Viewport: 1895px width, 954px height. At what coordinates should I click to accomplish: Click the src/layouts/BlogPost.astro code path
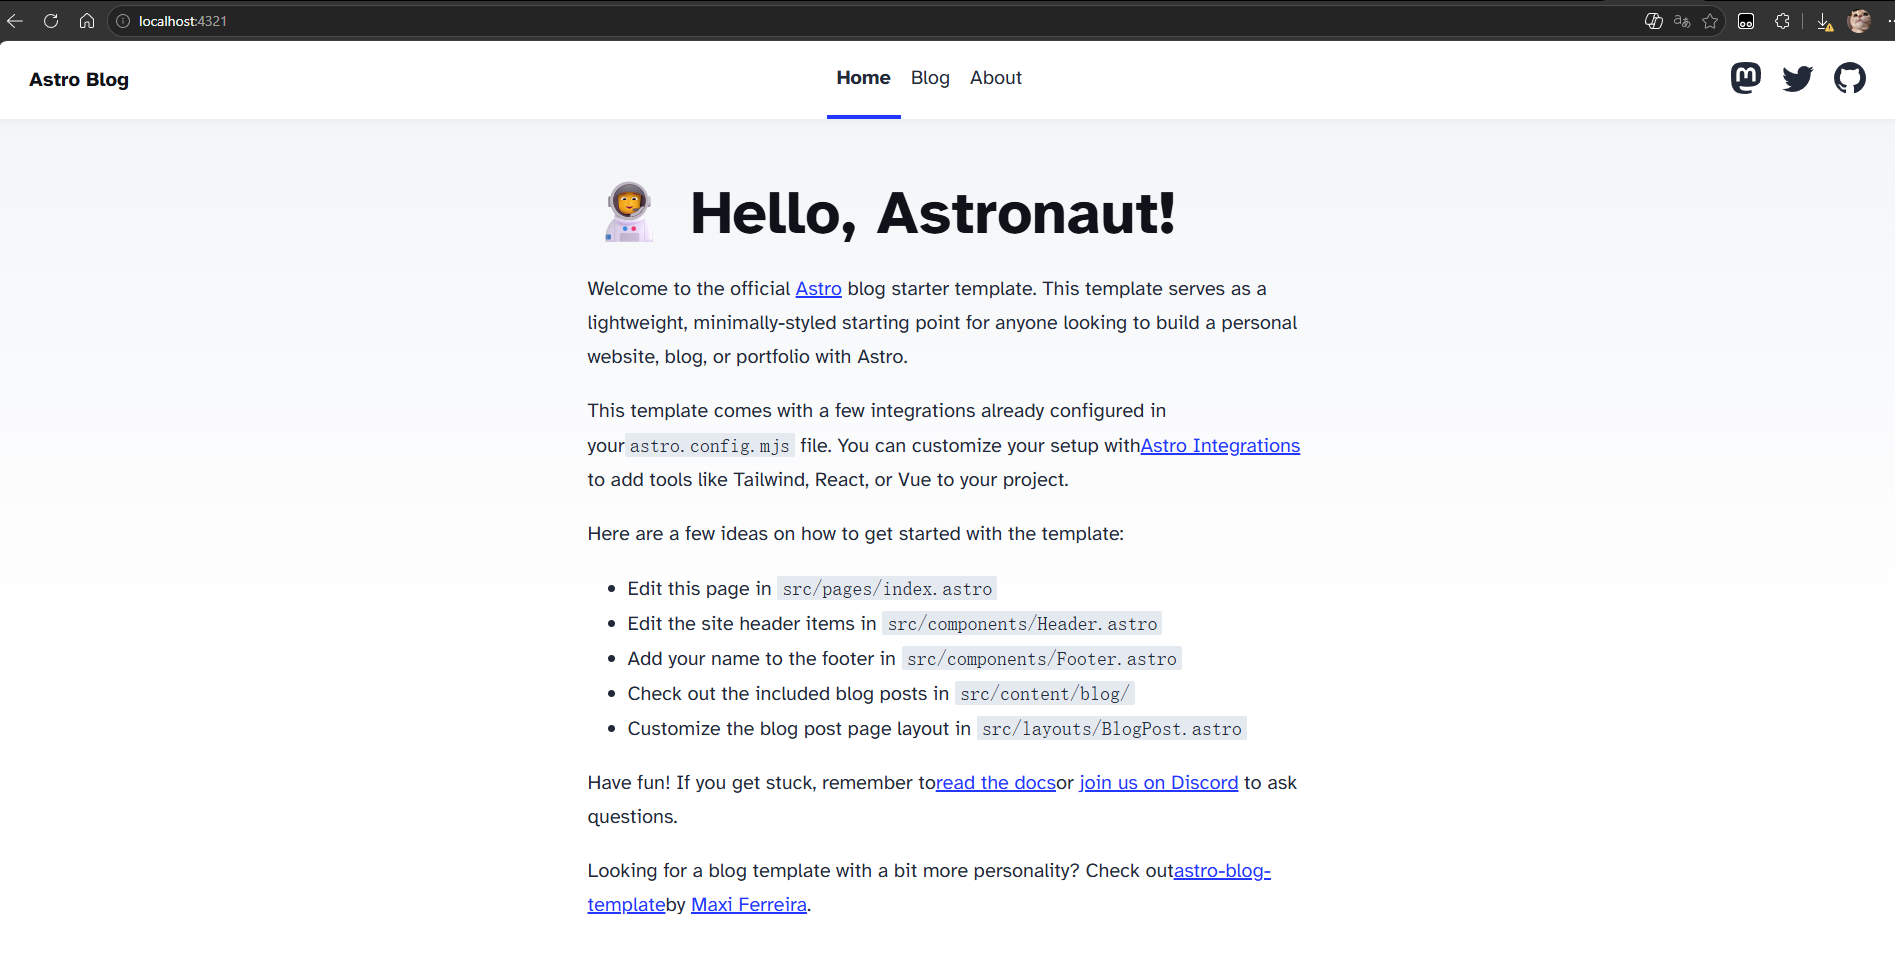pyautogui.click(x=1112, y=729)
